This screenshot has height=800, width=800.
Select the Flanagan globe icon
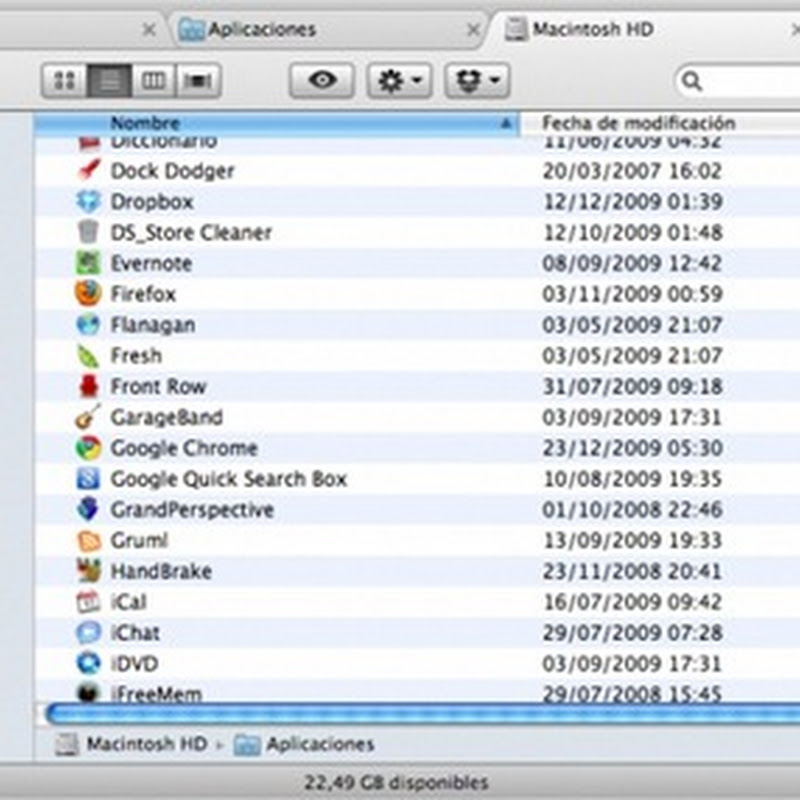tap(88, 324)
